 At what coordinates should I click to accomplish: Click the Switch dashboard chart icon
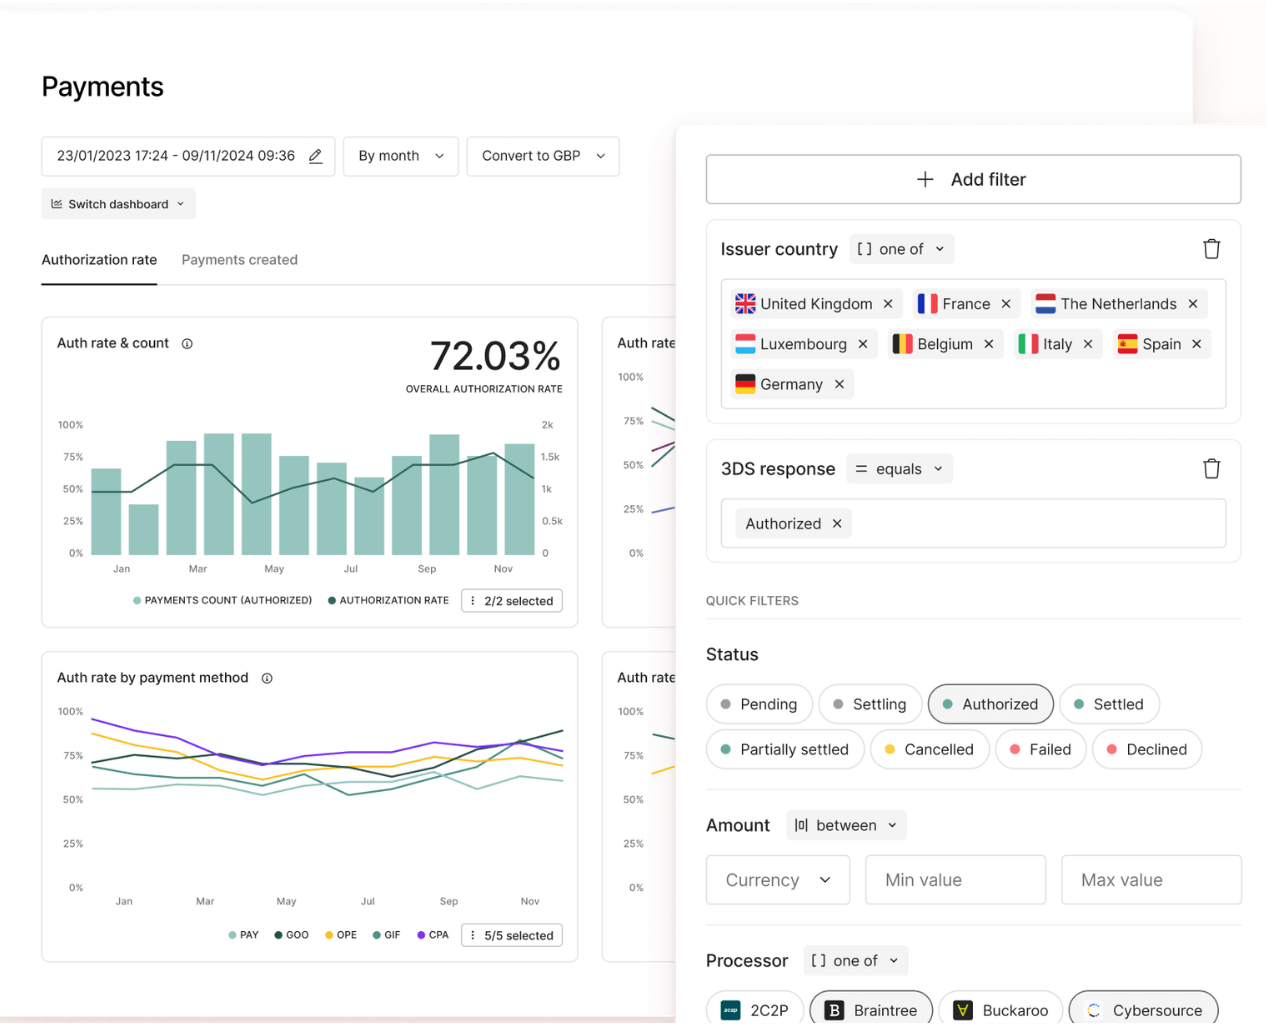57,204
